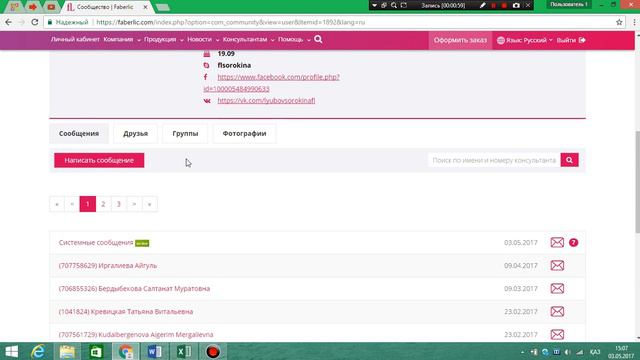Go back with the browser arrow
The width and height of the screenshot is (640, 360).
coord(9,22)
